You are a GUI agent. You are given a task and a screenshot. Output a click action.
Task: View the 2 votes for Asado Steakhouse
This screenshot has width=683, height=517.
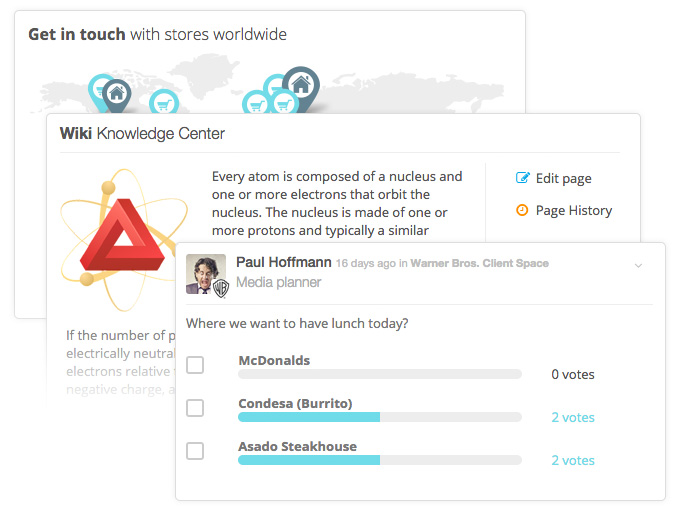573,460
